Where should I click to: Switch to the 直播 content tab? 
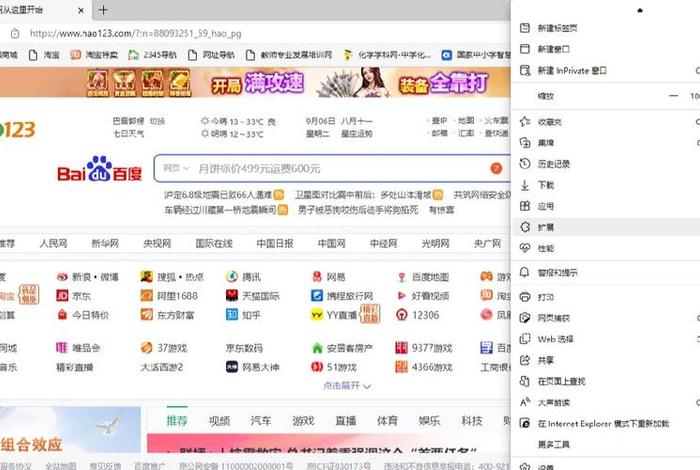click(346, 420)
